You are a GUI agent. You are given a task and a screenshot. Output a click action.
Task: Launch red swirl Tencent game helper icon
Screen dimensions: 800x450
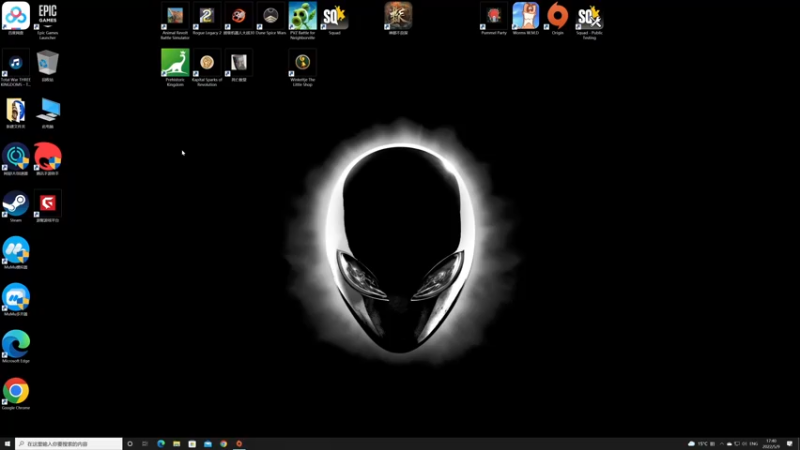47,159
